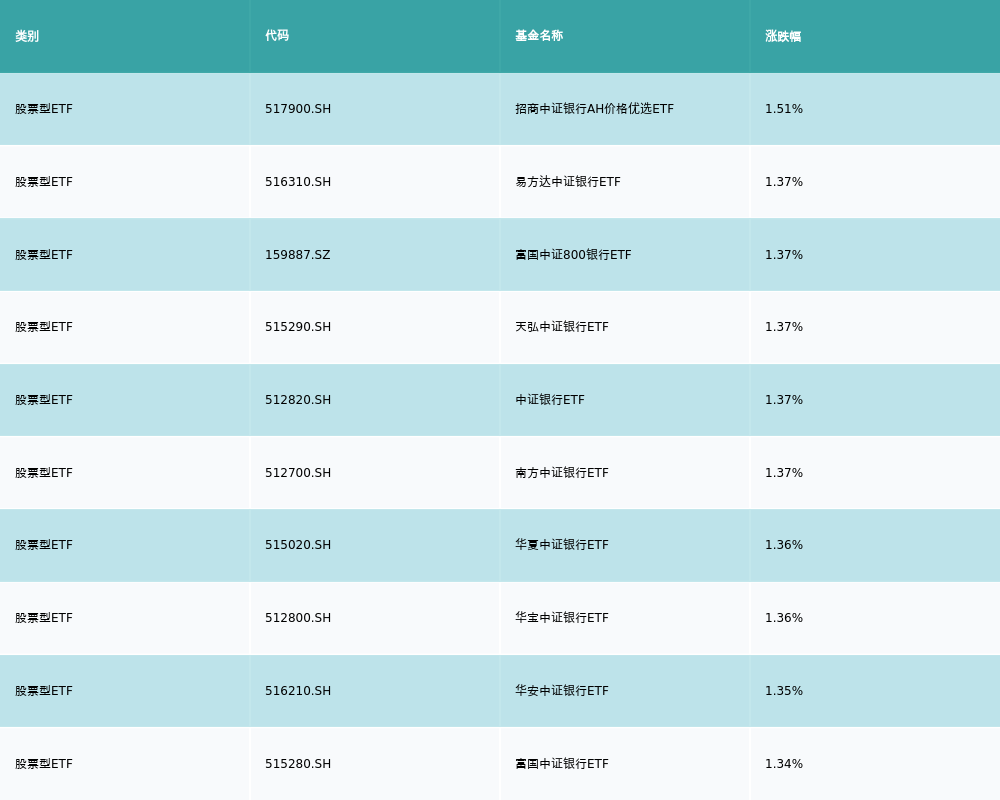Viewport: 1000px width, 800px height.
Task: Click 1.37% in the 159887.SZ row
Action: tap(784, 255)
